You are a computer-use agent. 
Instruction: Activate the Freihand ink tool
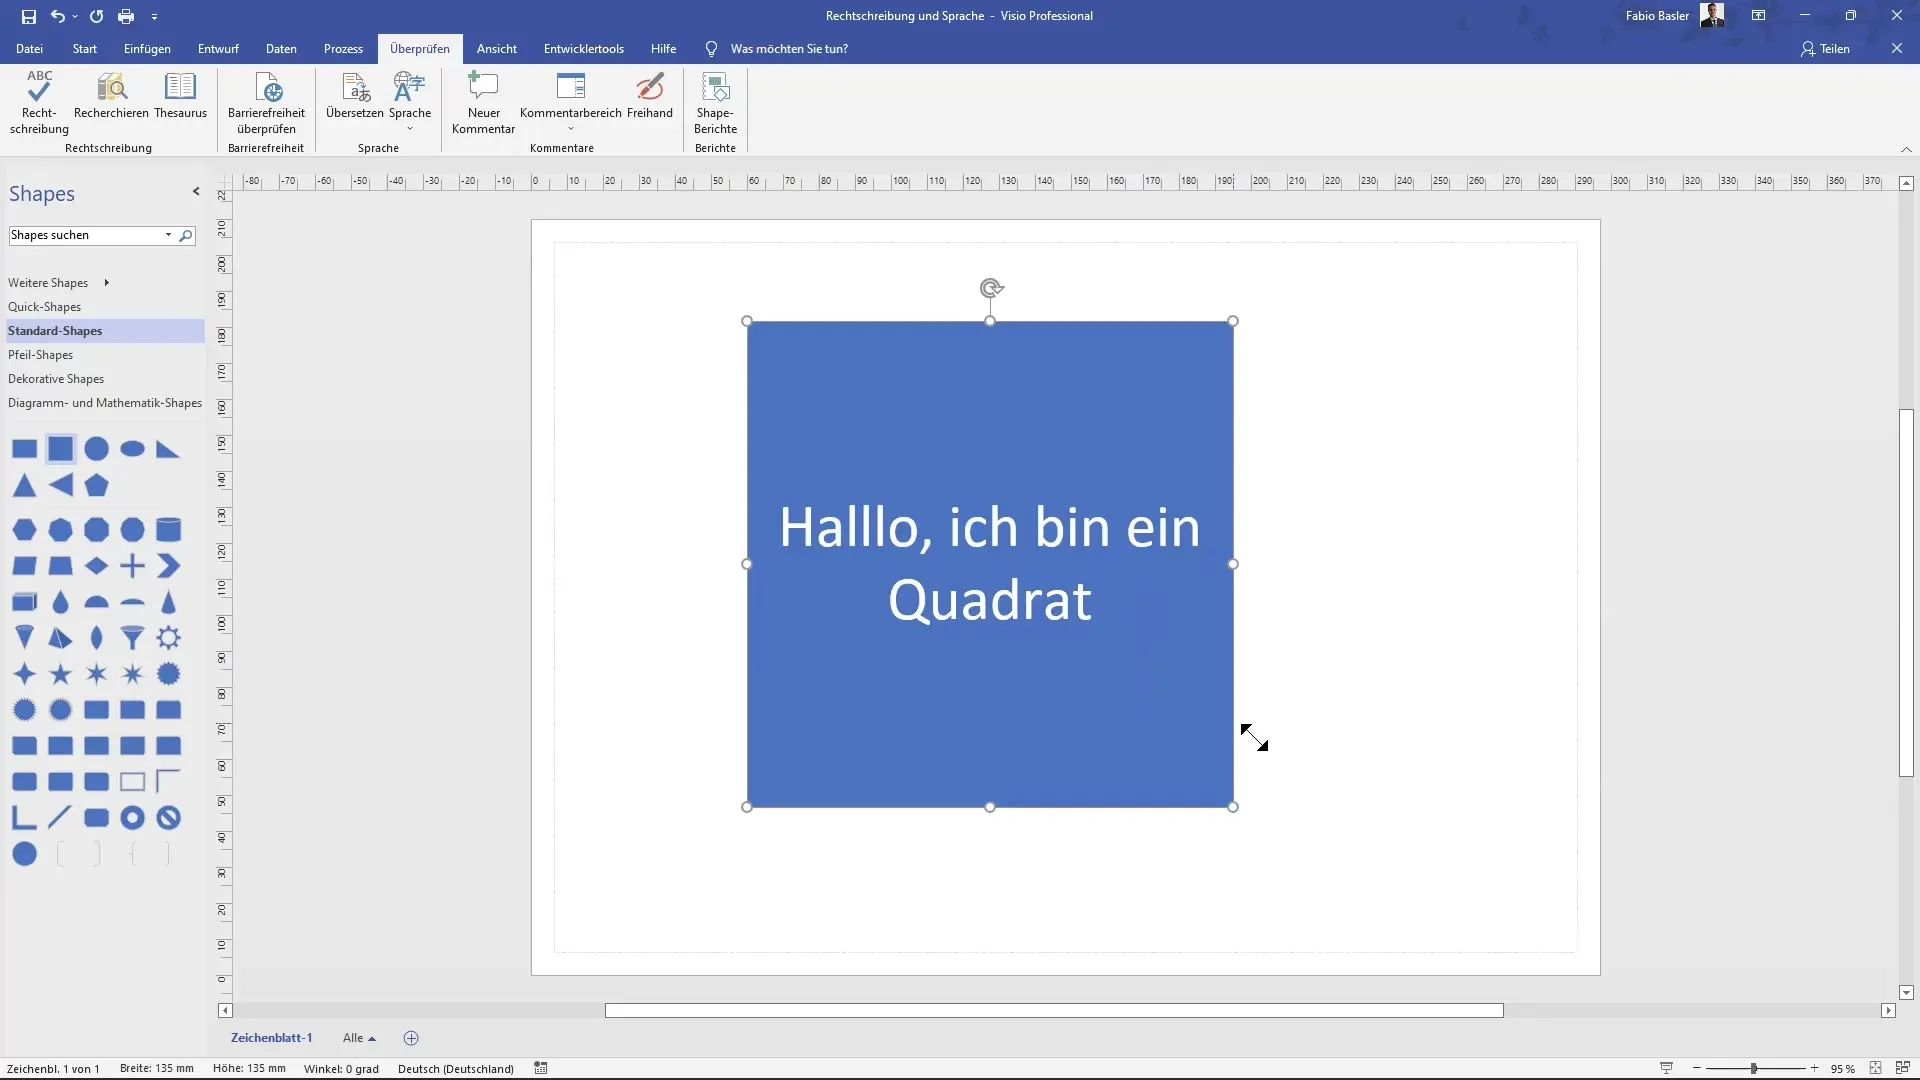pos(650,96)
